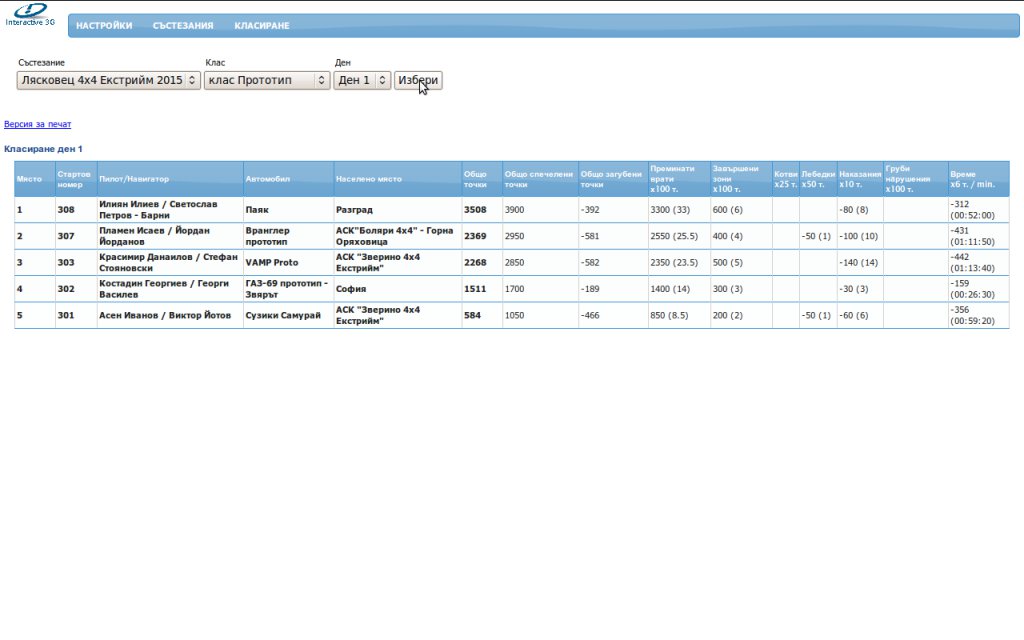The width and height of the screenshot is (1024, 640).
Task: Click the VAMP Proto automobile cell
Action: click(x=272, y=262)
